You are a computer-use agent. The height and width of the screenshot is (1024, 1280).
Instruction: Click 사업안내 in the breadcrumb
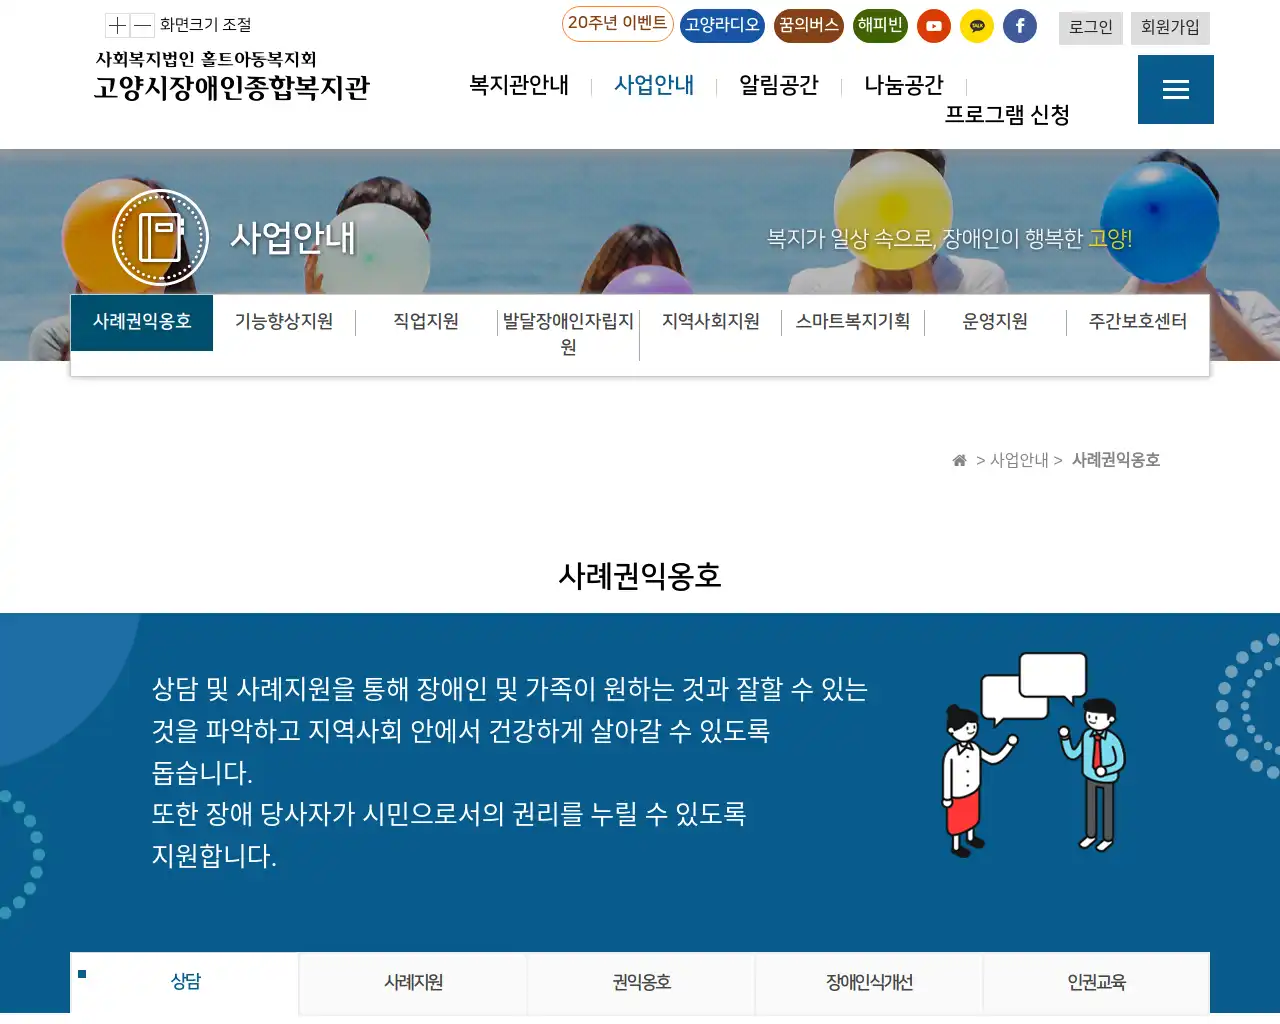(x=1019, y=460)
